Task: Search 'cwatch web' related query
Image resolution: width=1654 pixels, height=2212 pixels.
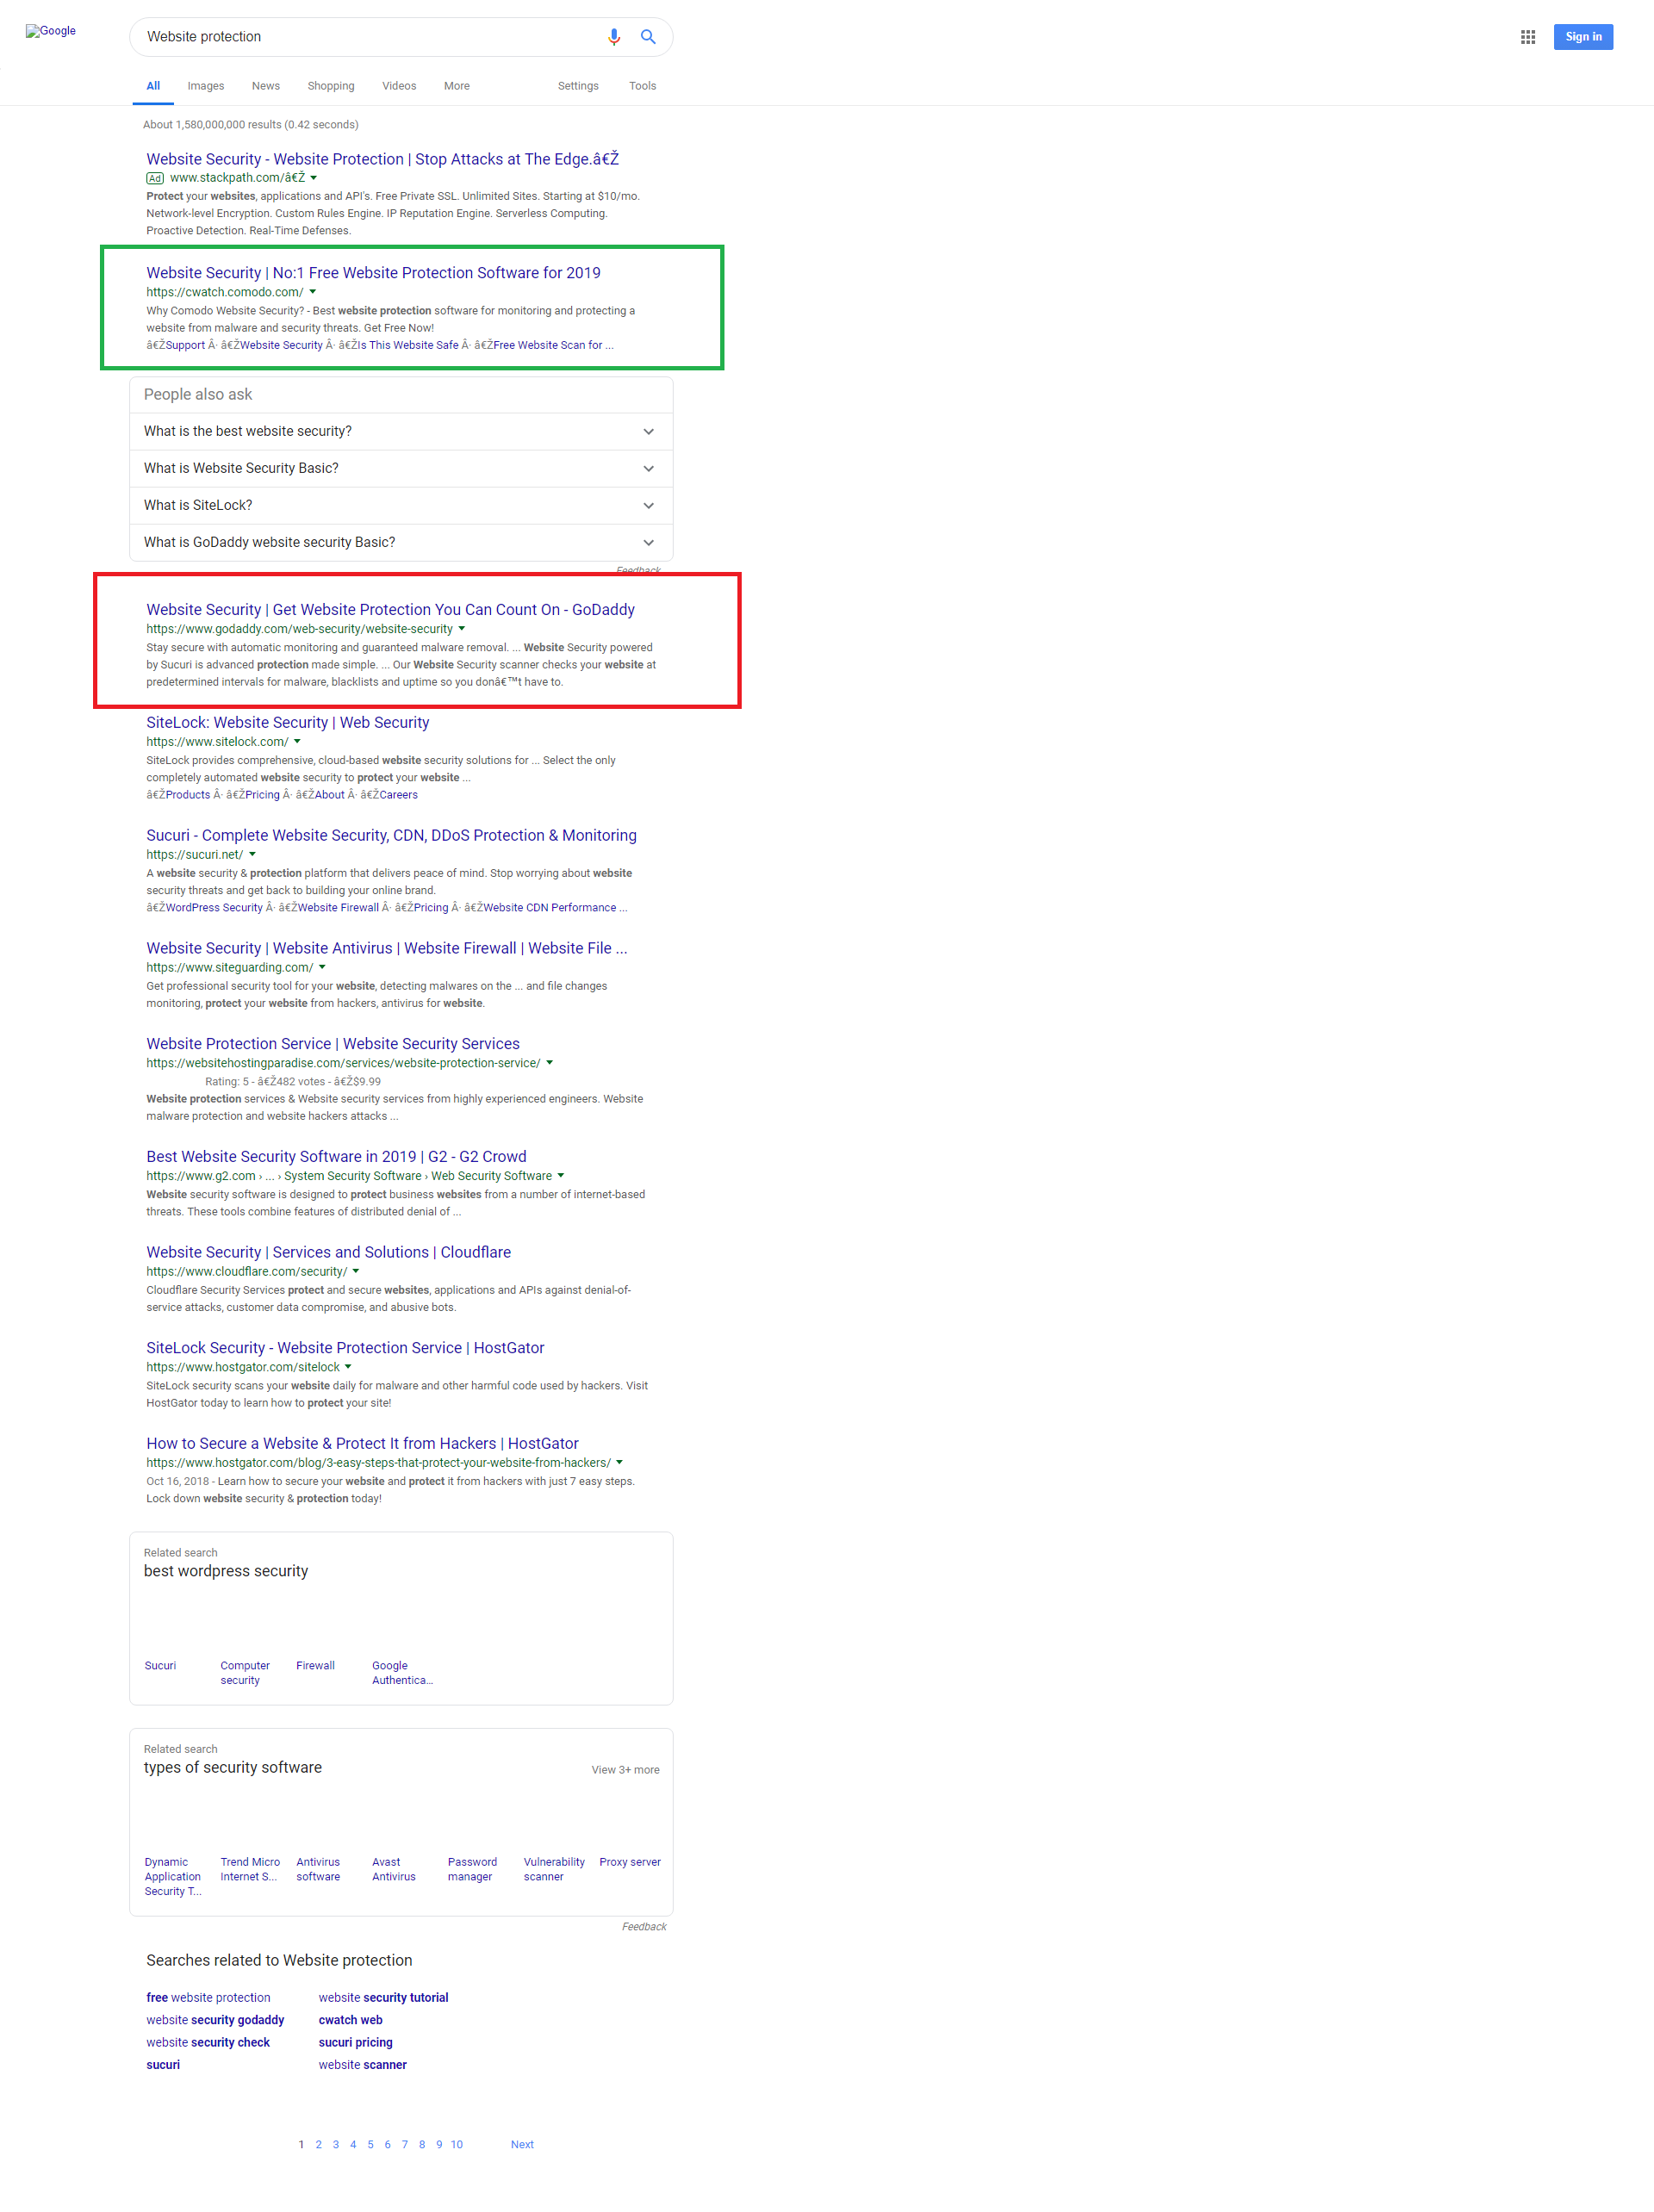Action: 350,2021
